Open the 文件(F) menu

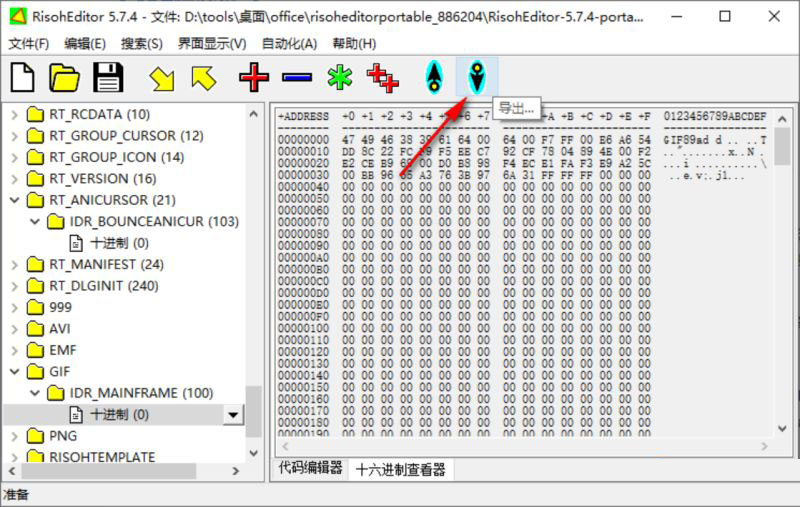(29, 44)
